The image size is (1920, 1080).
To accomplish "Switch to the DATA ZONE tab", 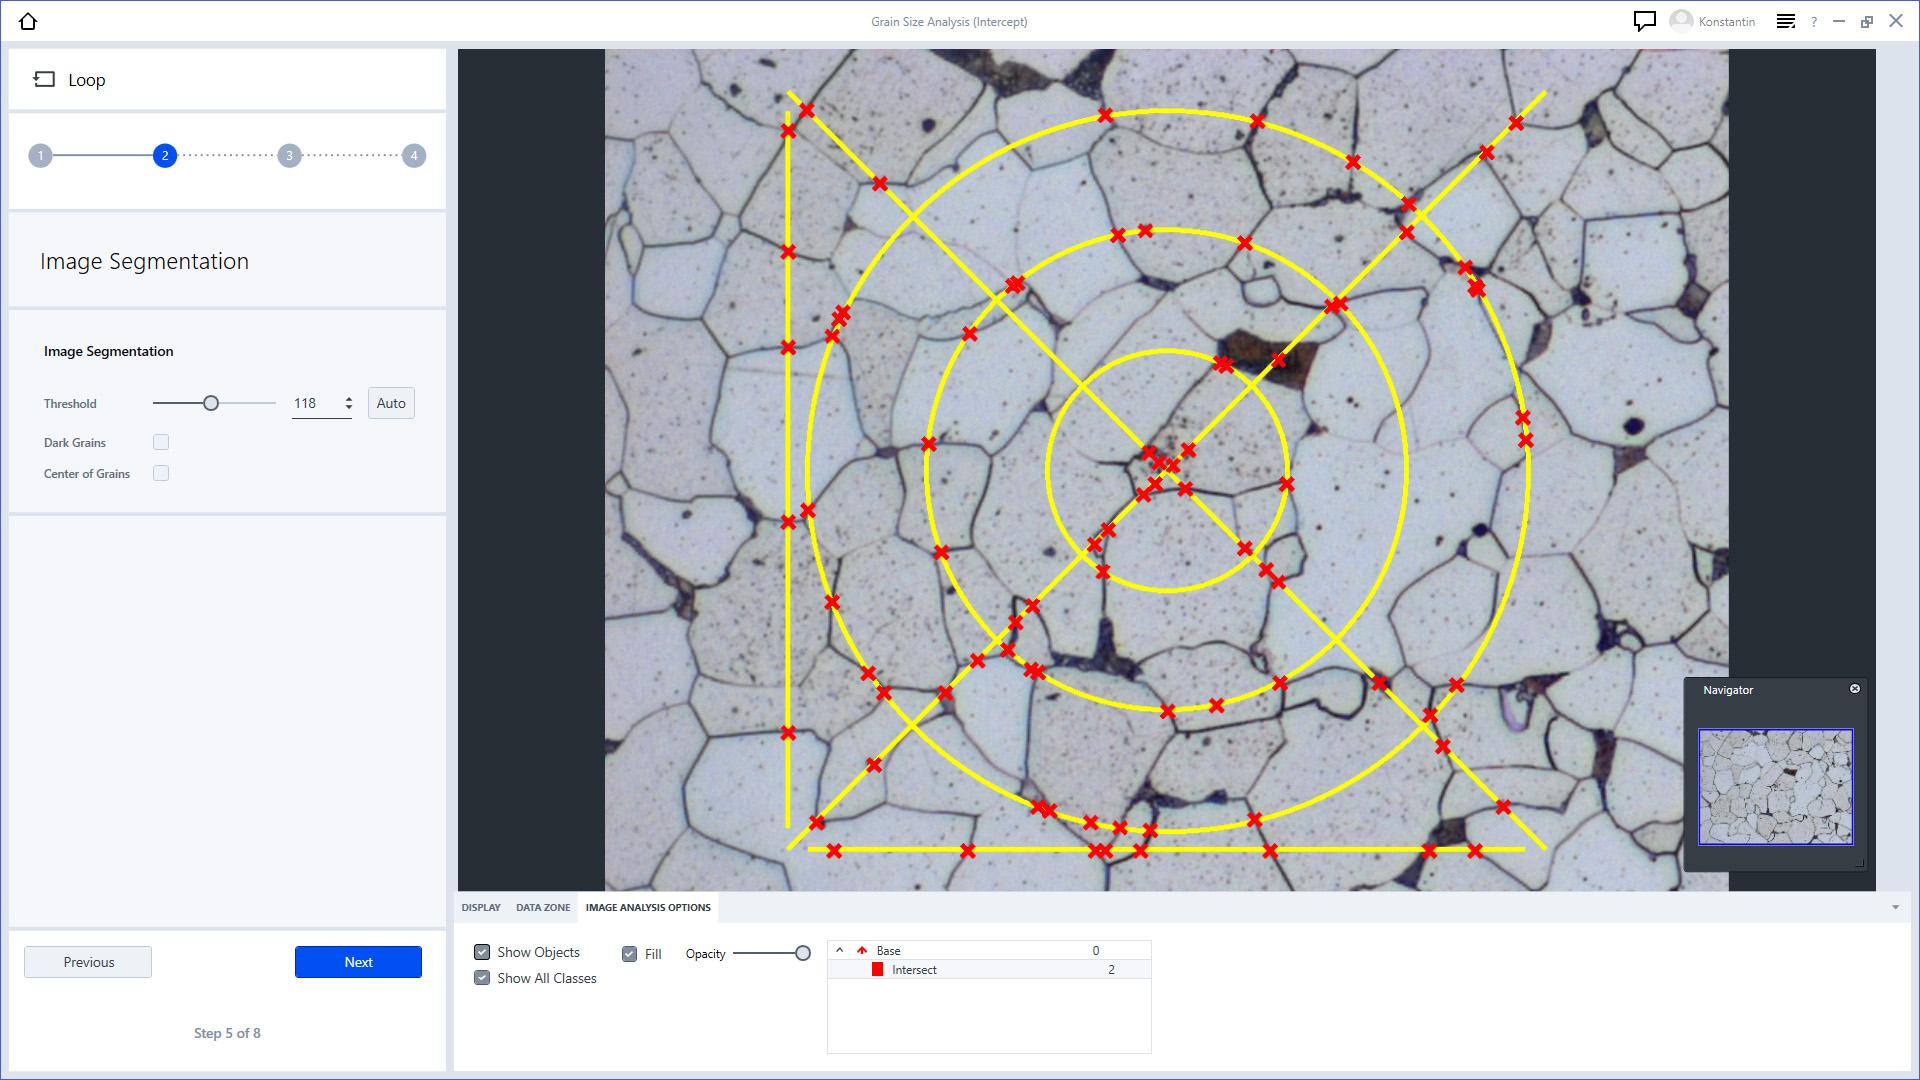I will [x=542, y=907].
